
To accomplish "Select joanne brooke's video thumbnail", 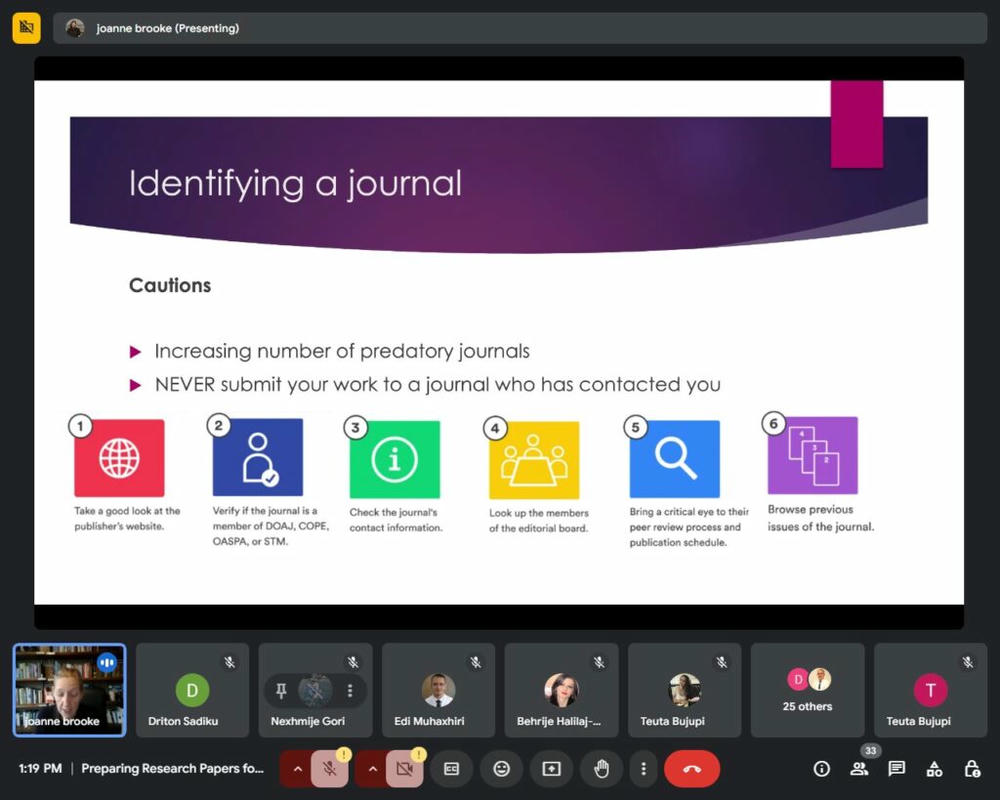I will [x=69, y=690].
